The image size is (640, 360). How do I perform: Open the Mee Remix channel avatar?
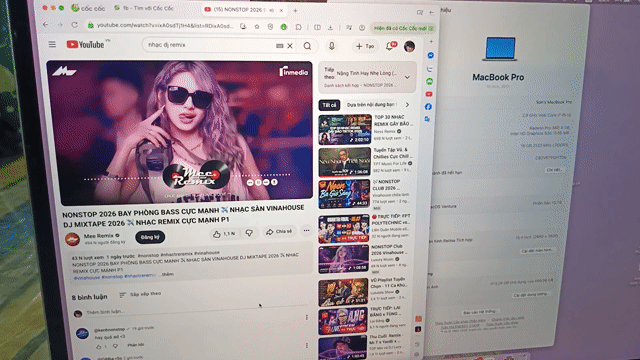[73, 239]
